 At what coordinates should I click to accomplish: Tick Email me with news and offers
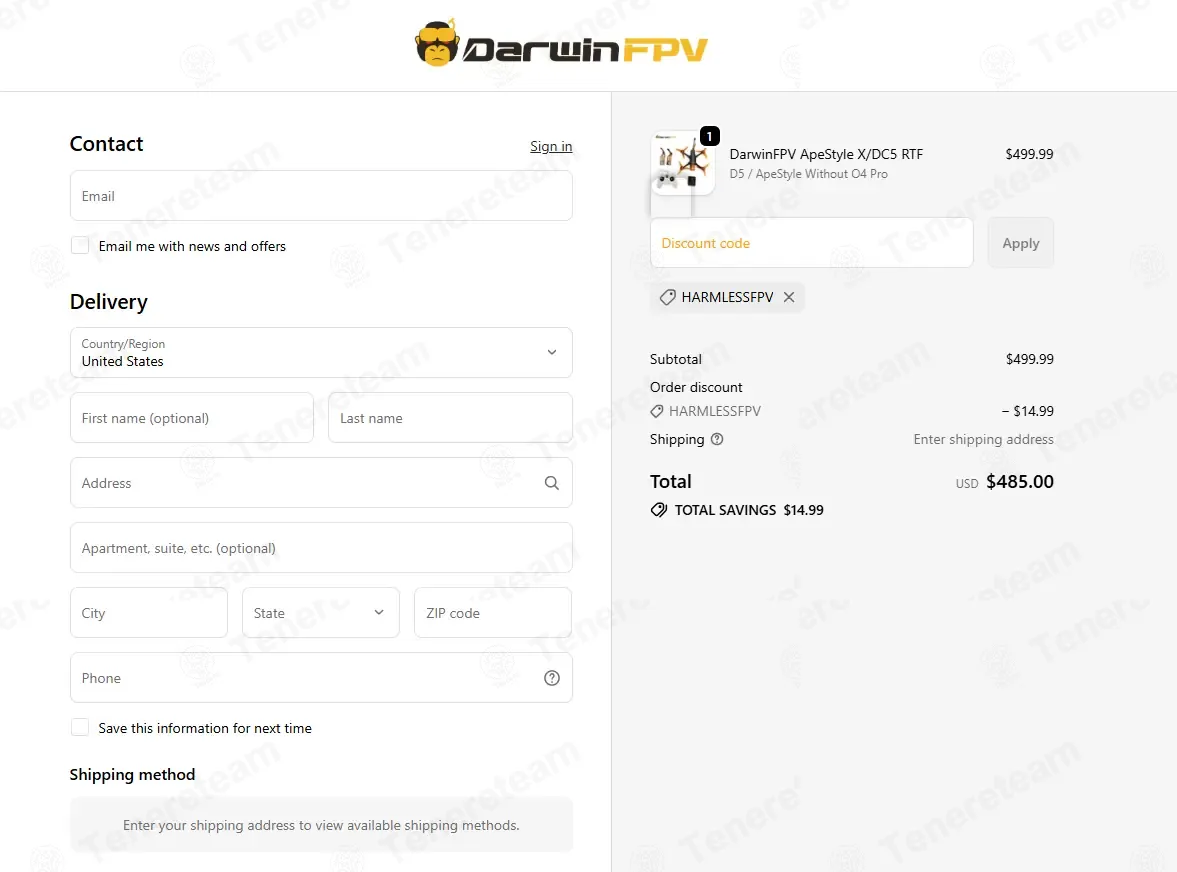(x=80, y=245)
